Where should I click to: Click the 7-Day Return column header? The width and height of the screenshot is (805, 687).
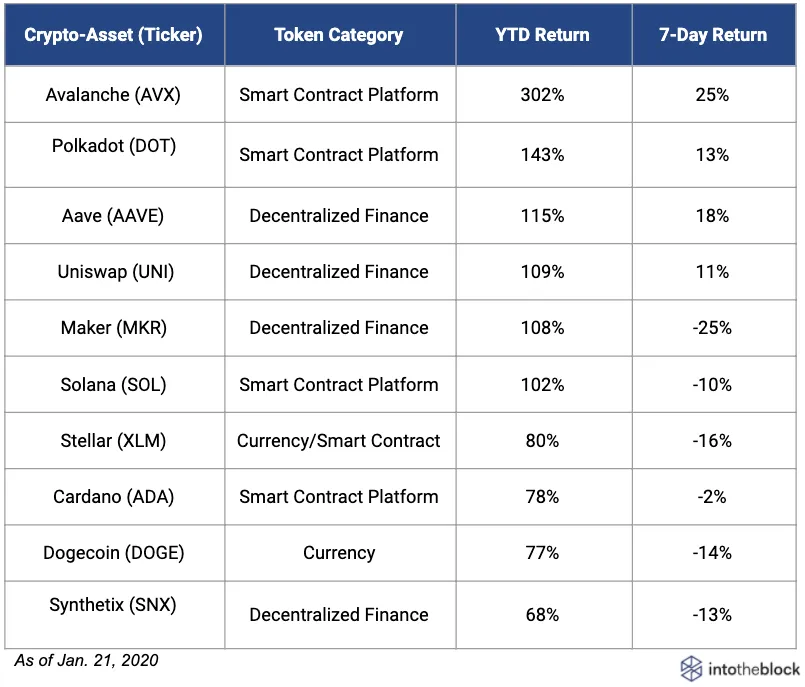pyautogui.click(x=713, y=34)
